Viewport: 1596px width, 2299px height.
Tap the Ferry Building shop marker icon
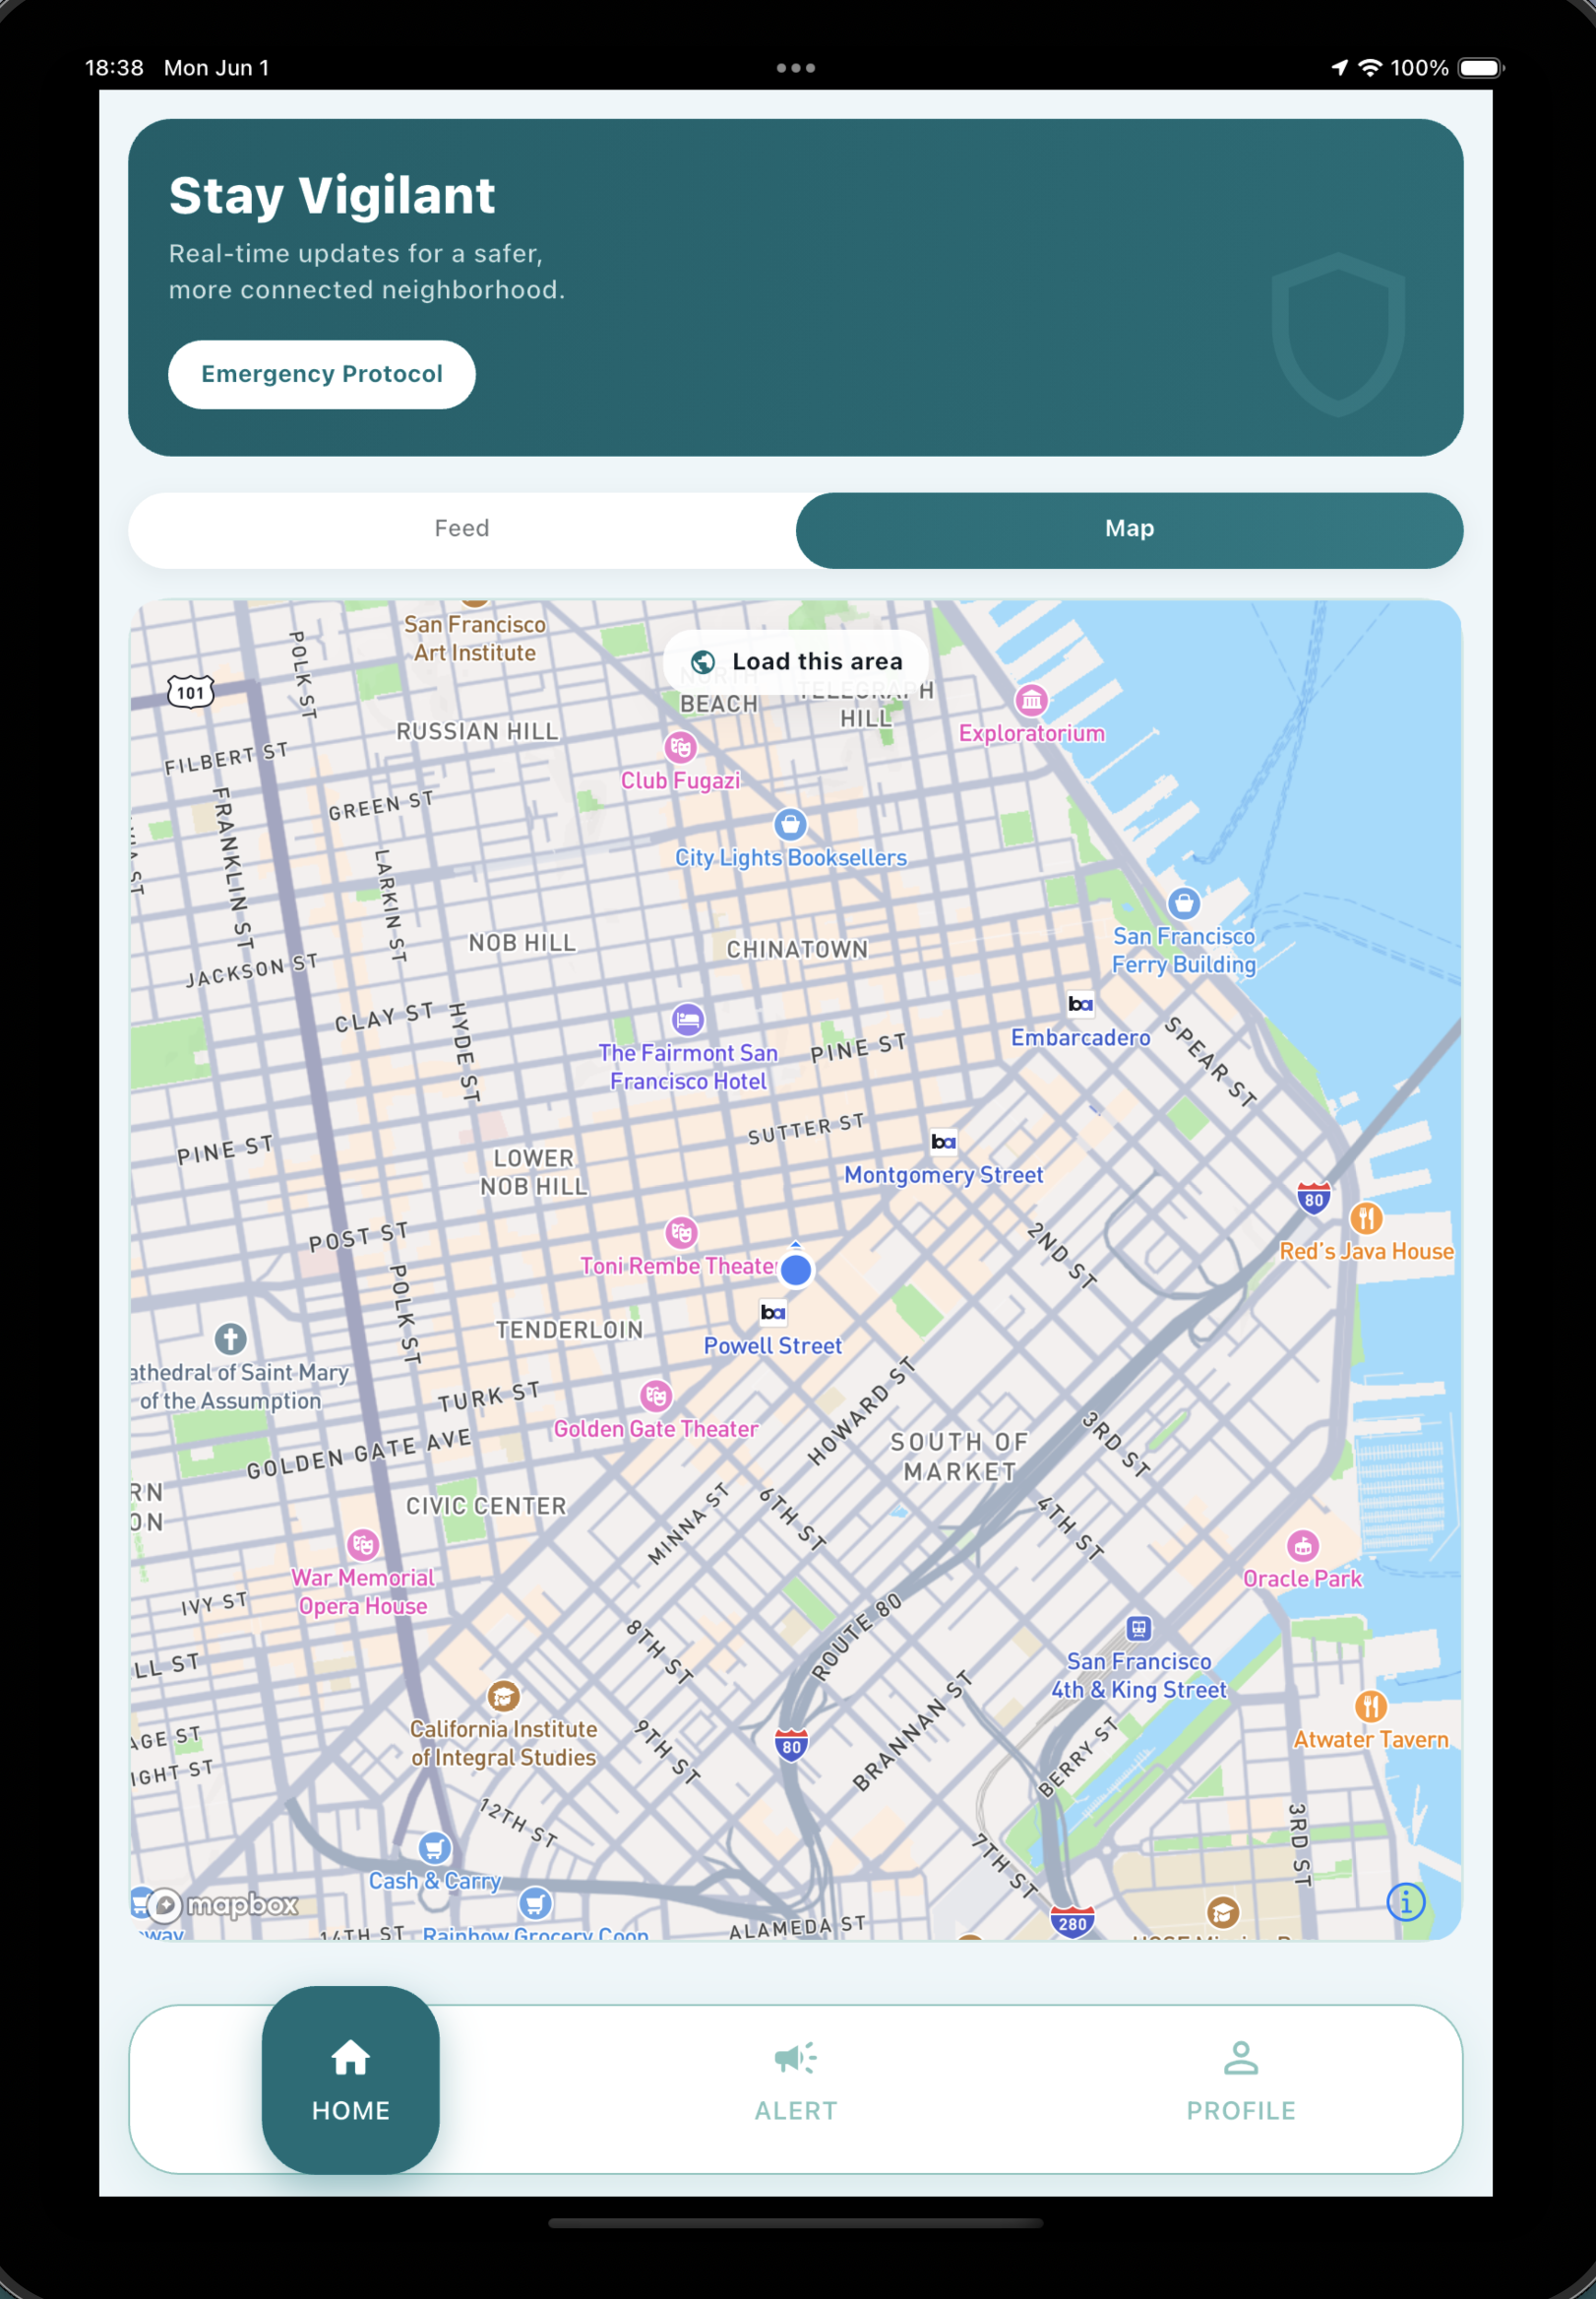point(1184,903)
